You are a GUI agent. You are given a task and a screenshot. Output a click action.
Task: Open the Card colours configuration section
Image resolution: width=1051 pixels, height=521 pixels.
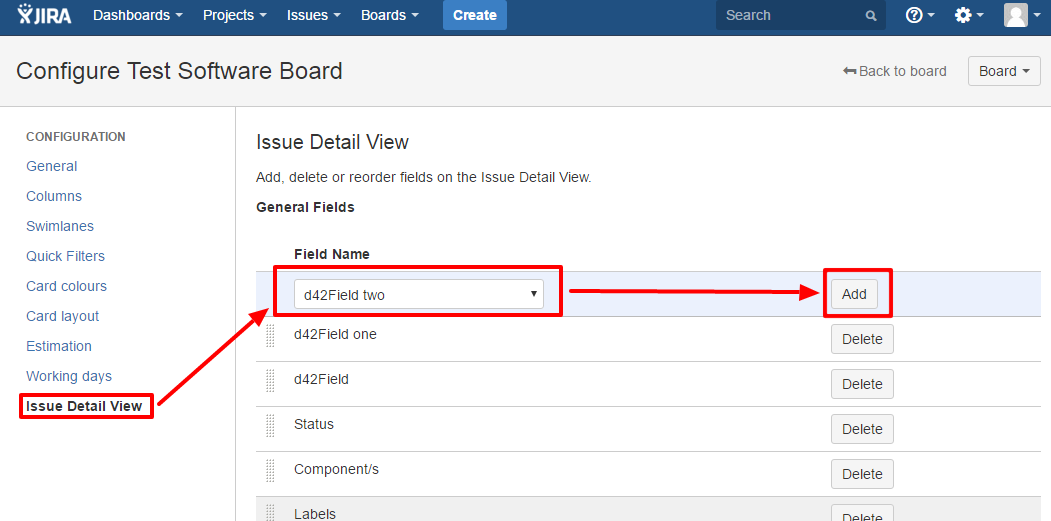66,286
